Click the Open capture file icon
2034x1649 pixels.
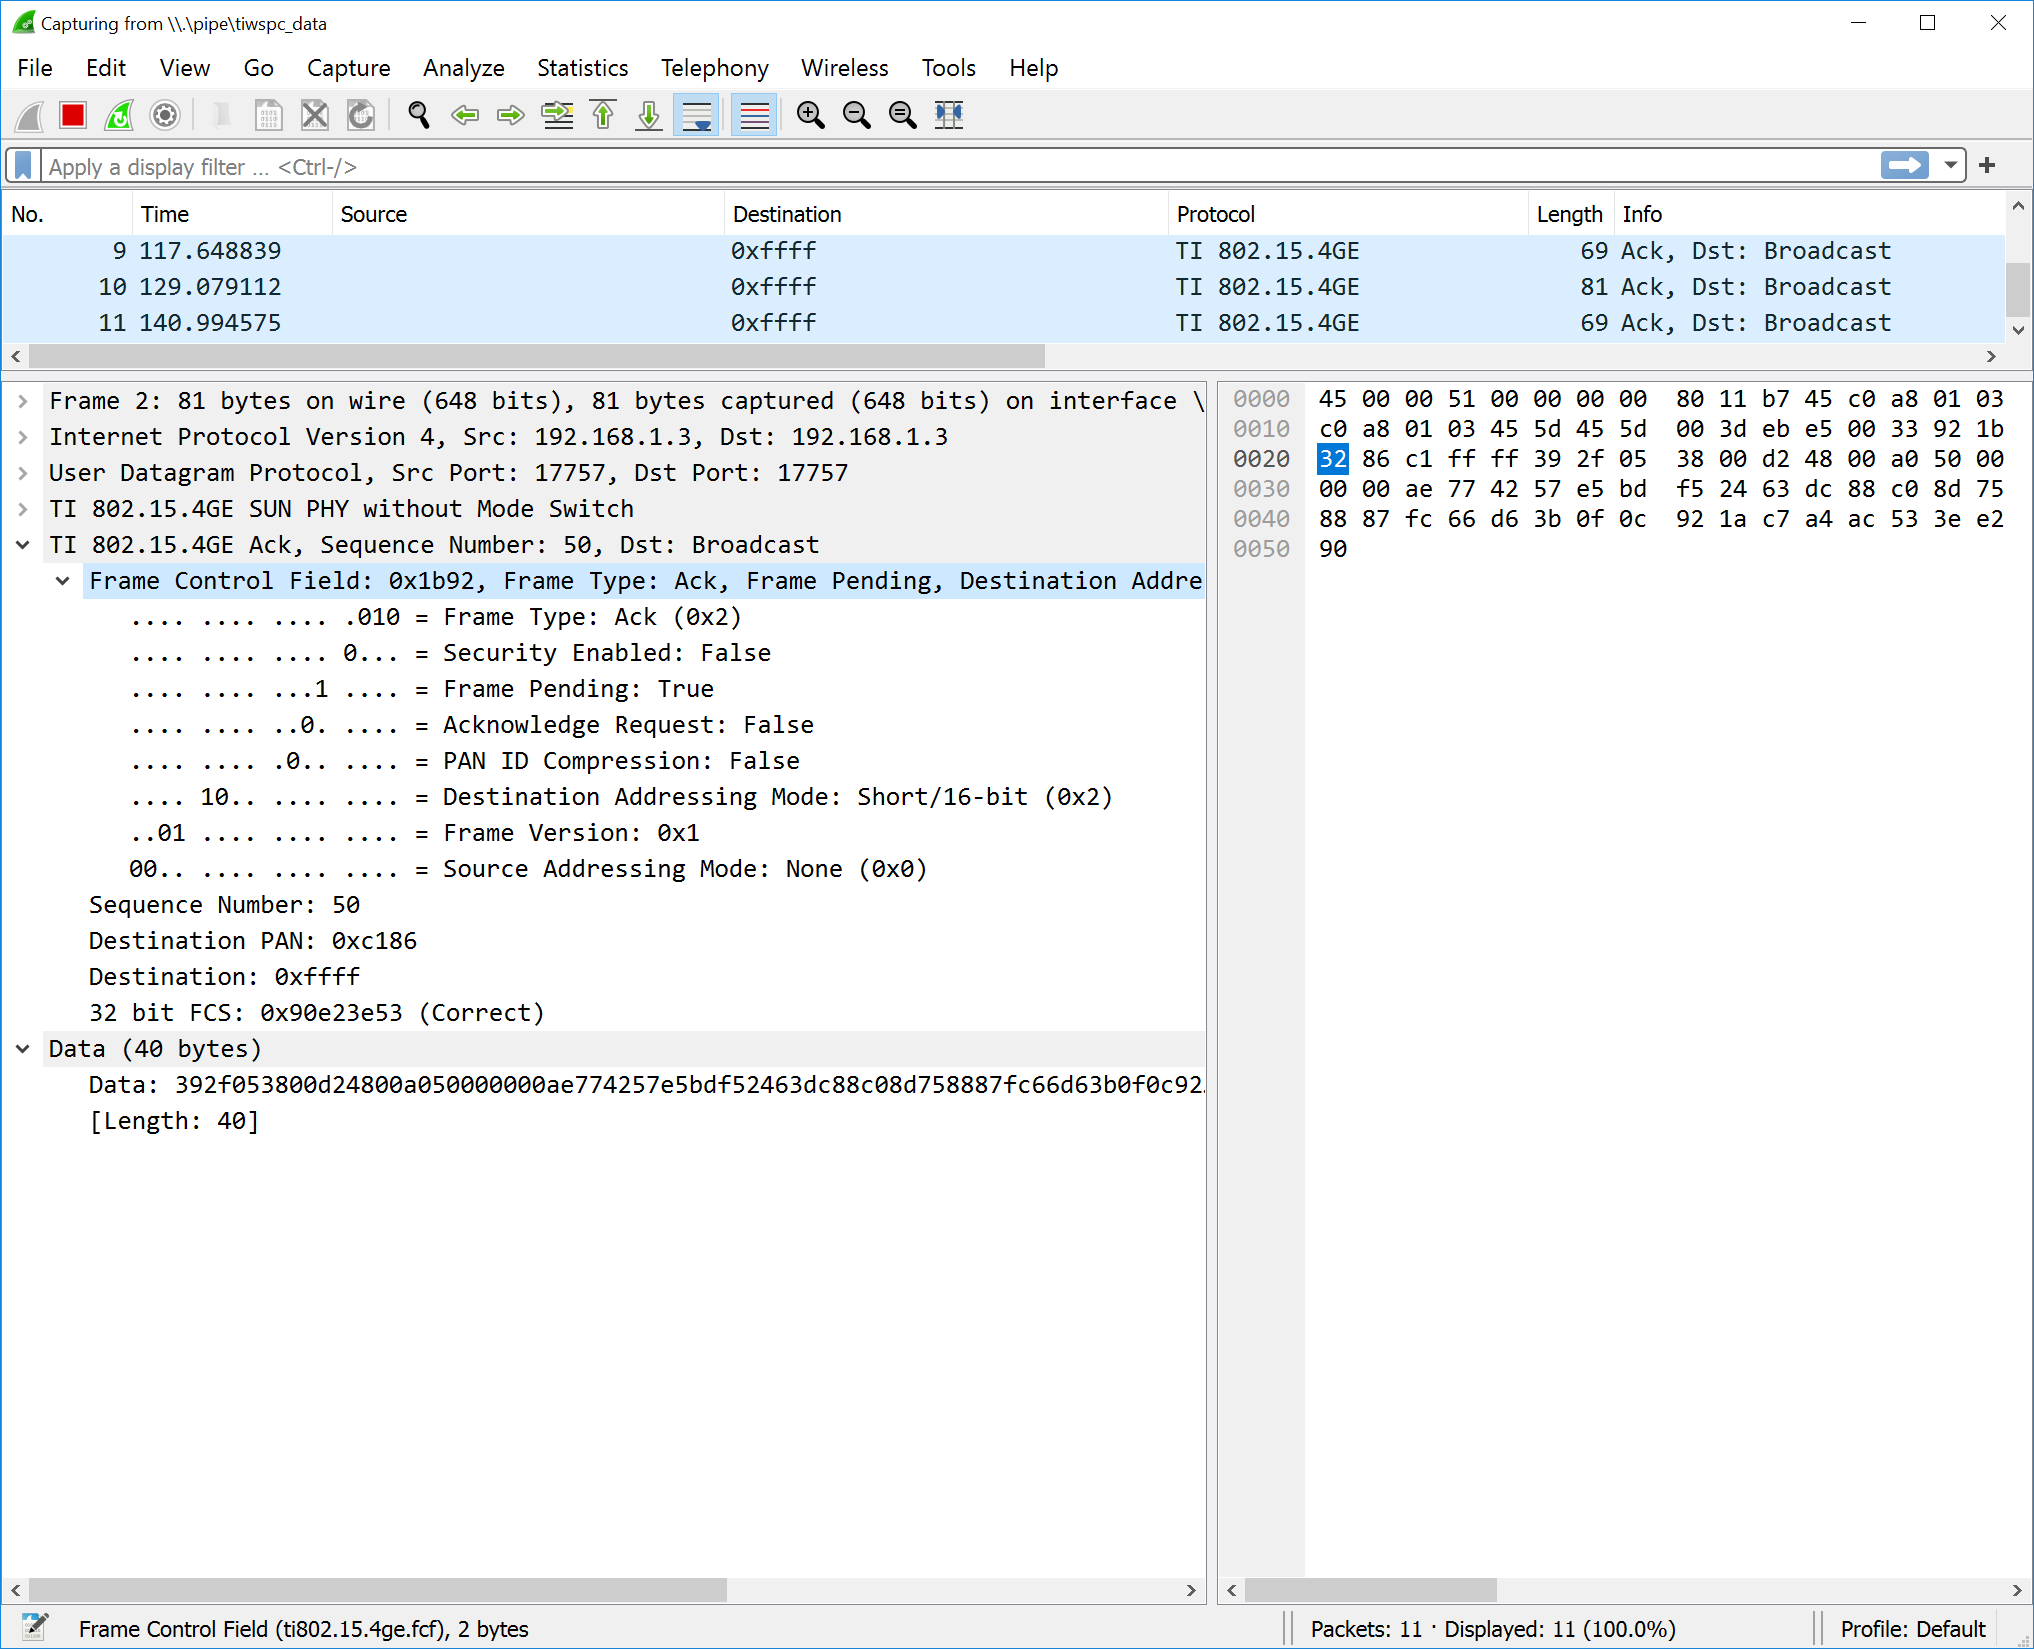[221, 116]
